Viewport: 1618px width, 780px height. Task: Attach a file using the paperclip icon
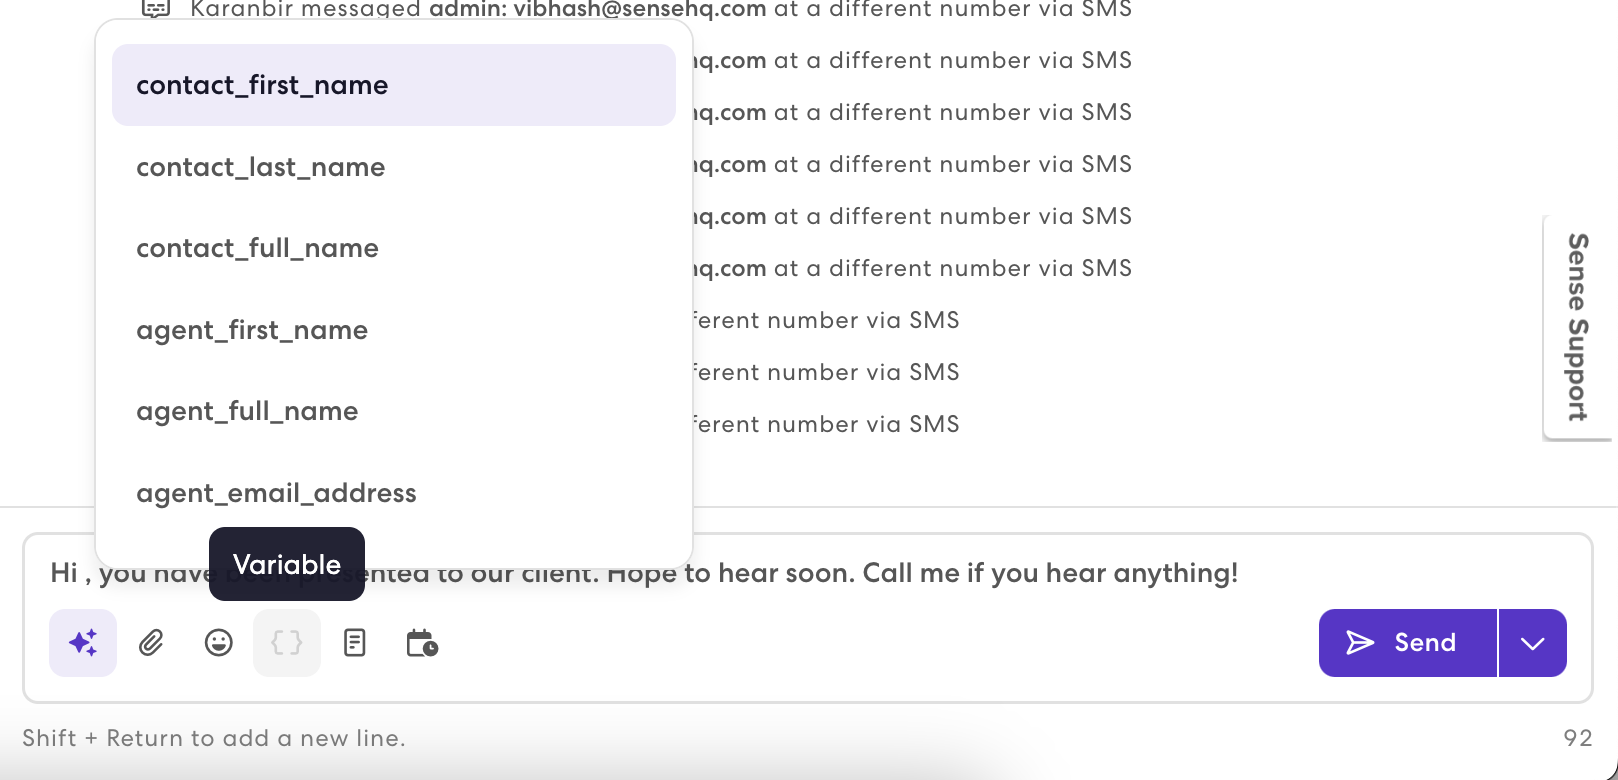tap(151, 643)
